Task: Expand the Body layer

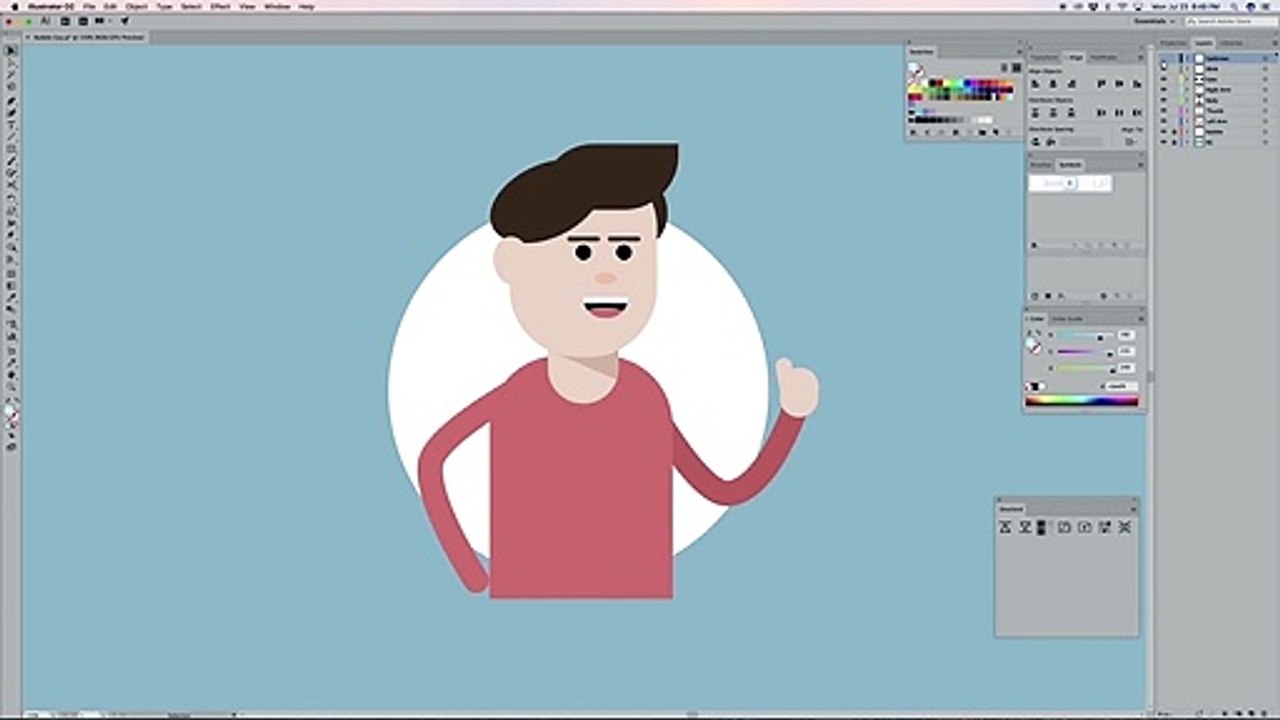Action: click(x=1187, y=100)
